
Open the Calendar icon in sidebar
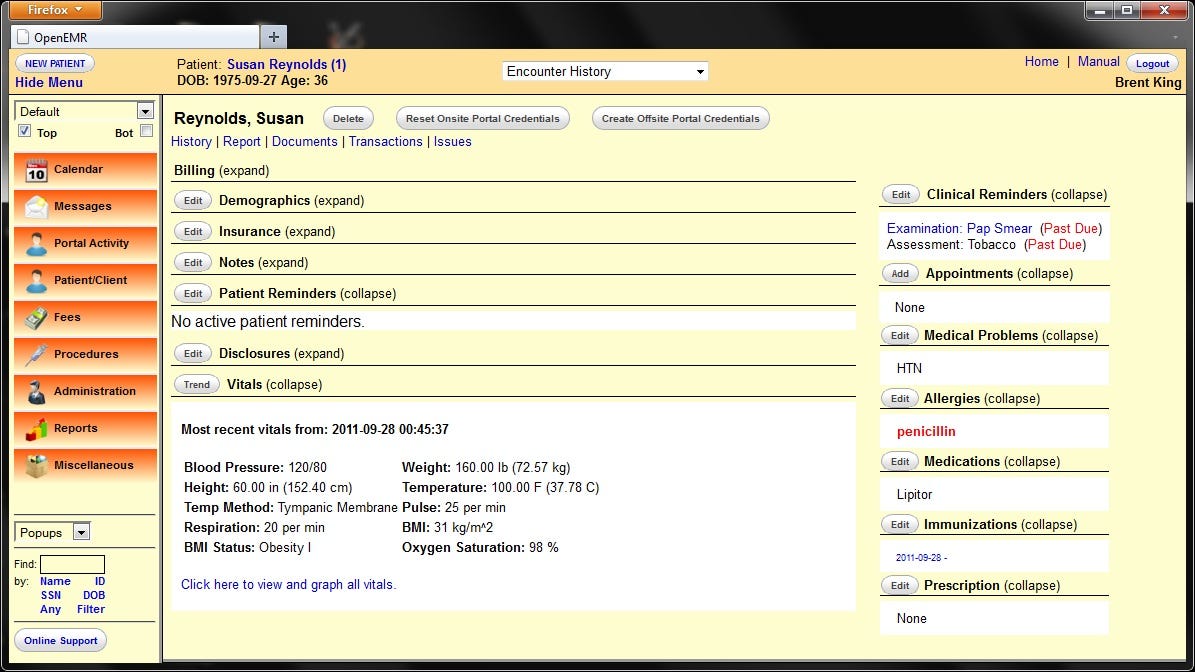(36, 170)
